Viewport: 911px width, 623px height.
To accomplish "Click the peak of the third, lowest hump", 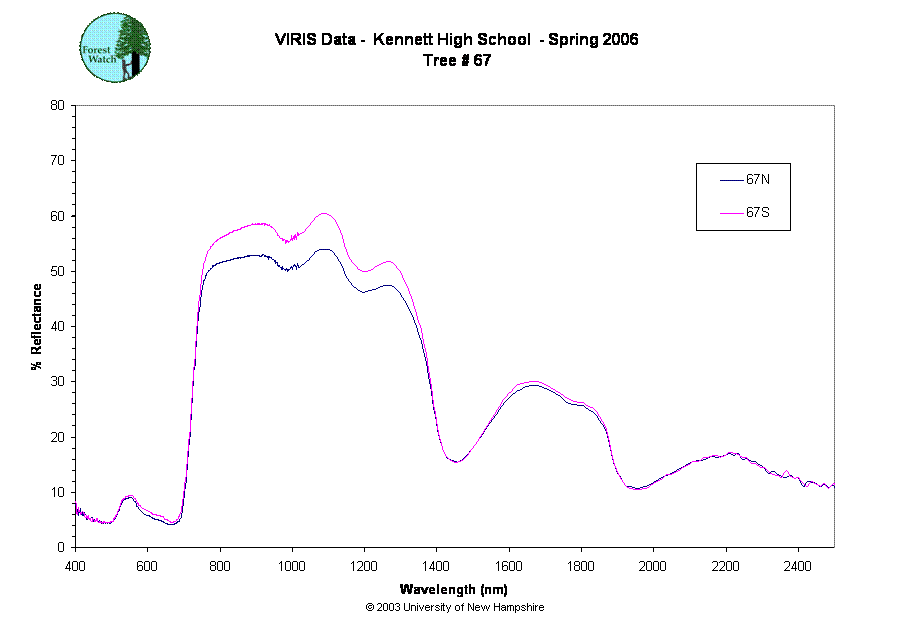I will (x=731, y=453).
